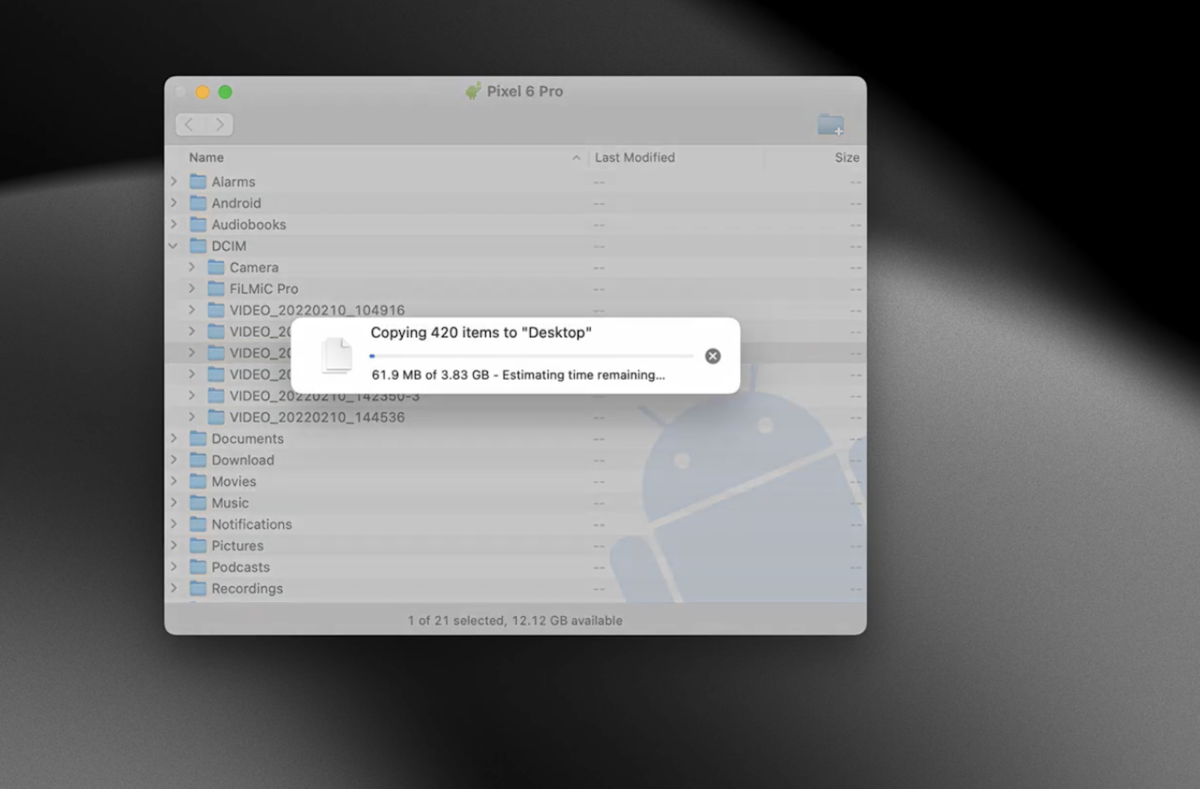Image resolution: width=1200 pixels, height=789 pixels.
Task: Click the Podcasts folder icon
Action: 198,567
